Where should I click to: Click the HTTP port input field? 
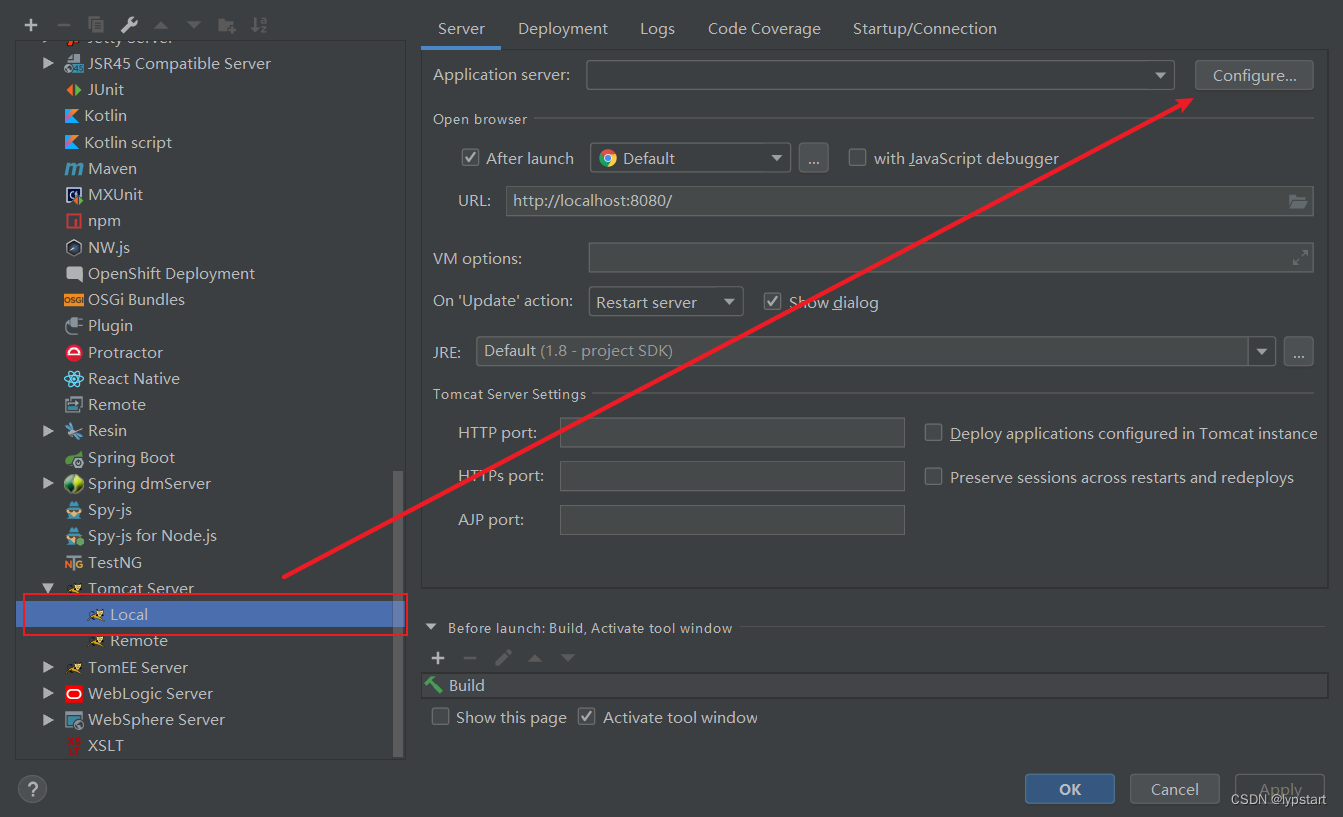click(732, 432)
